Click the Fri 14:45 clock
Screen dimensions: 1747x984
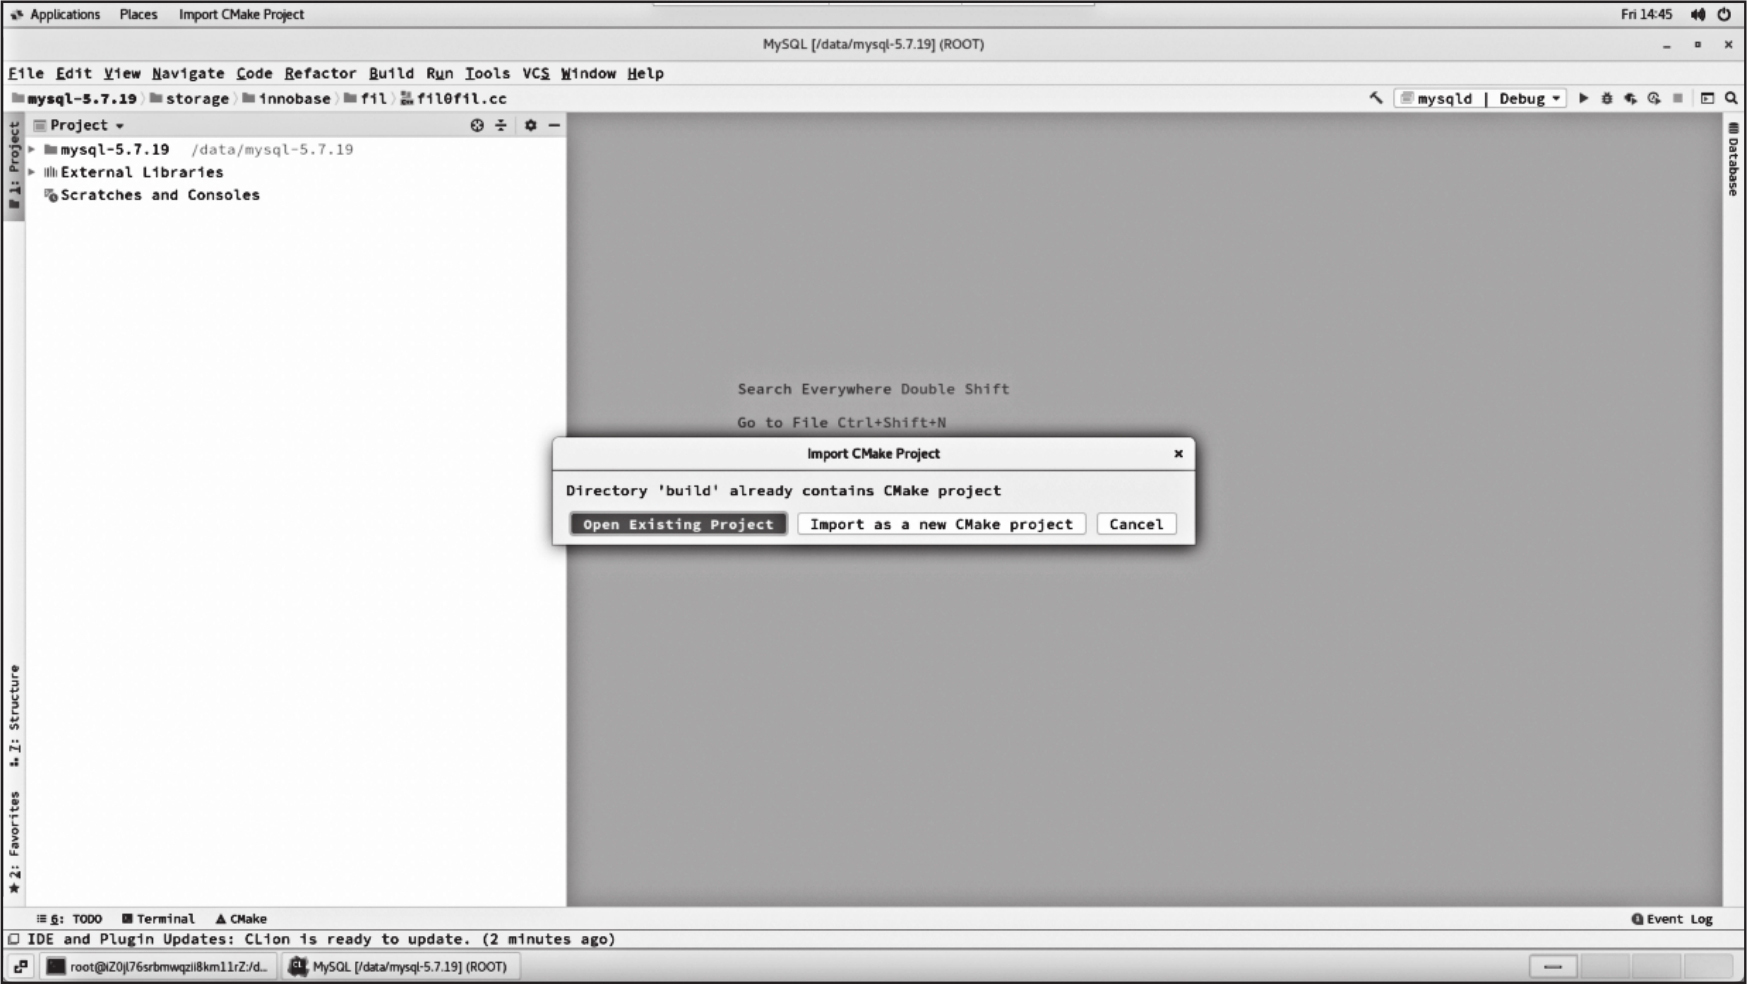click(1646, 14)
